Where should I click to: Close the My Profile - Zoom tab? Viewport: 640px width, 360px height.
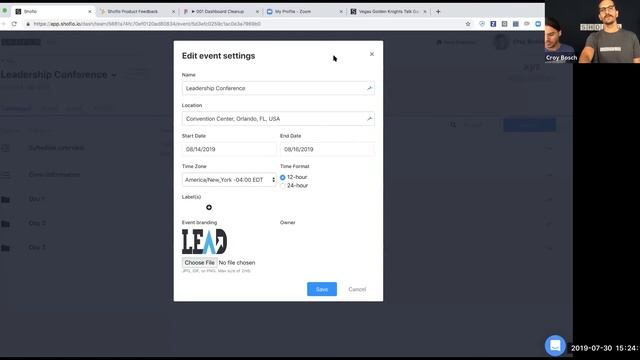[x=341, y=12]
